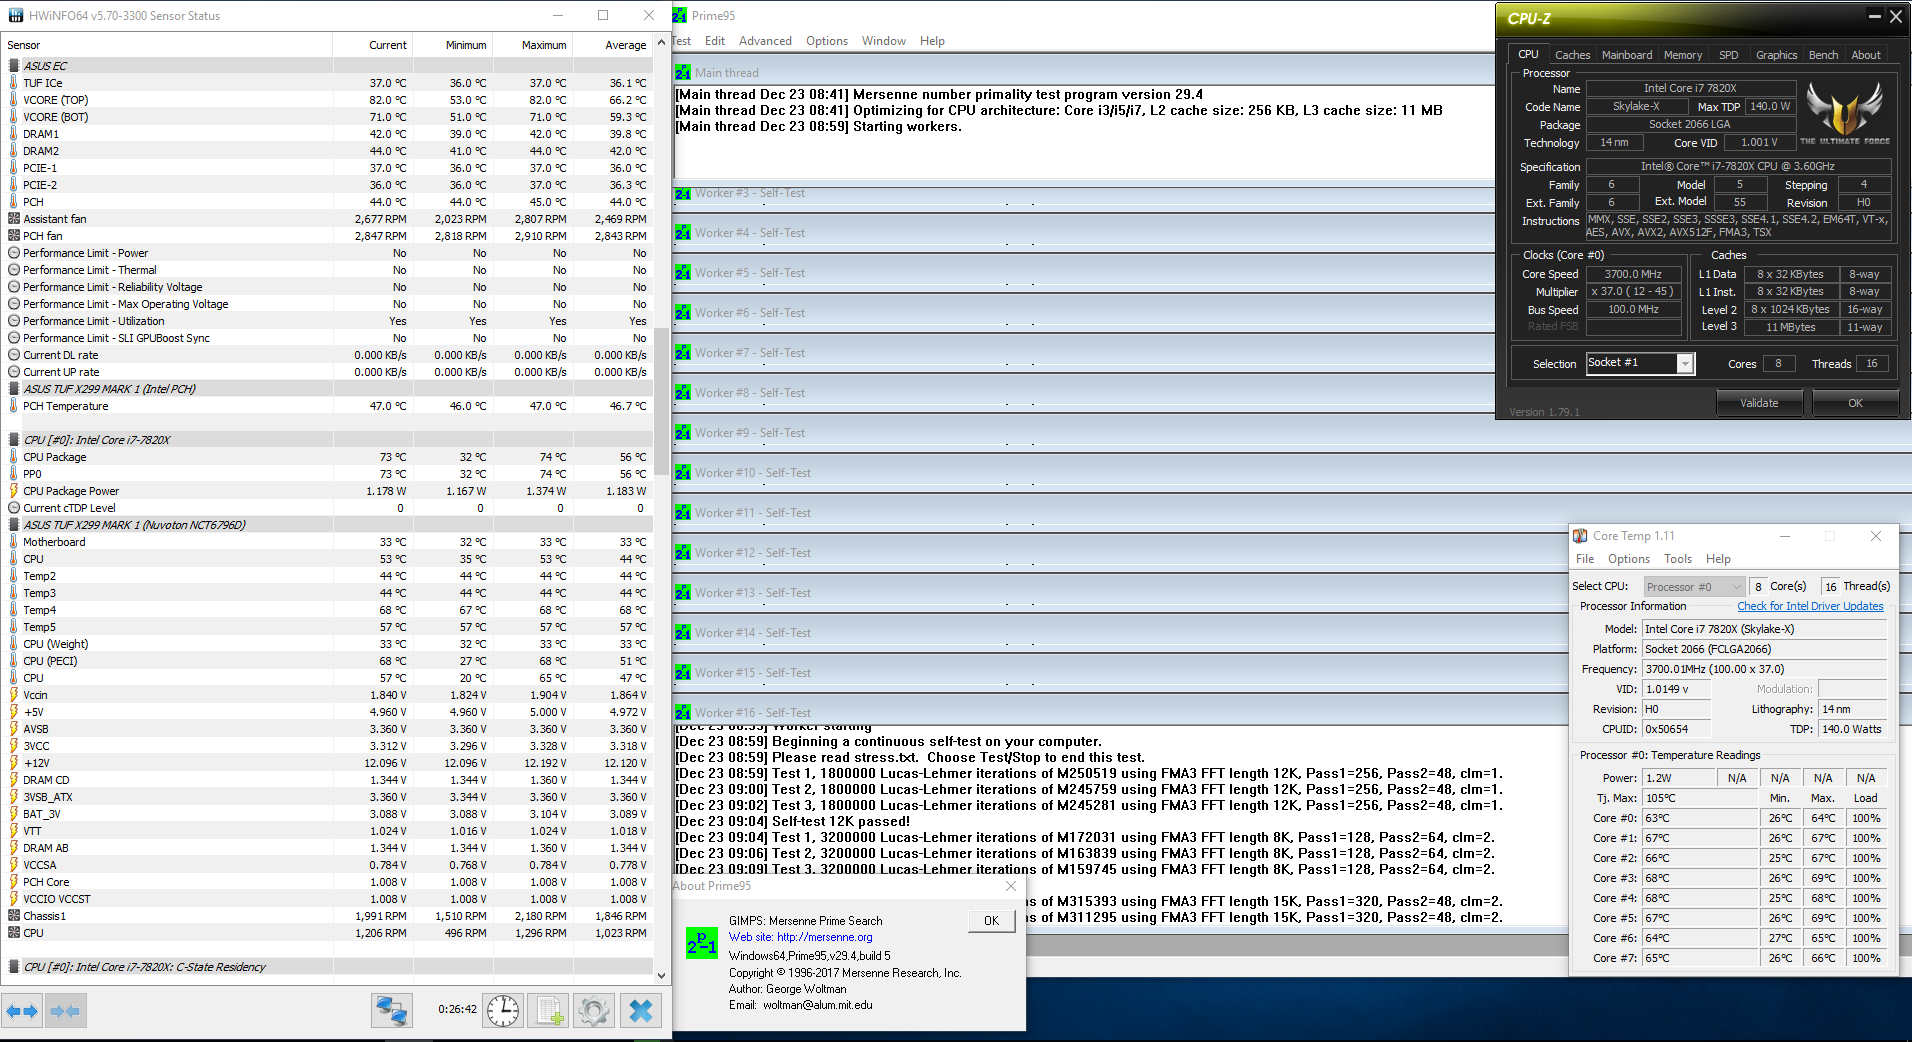Activate the Worker #7 - Self-Test window title
Viewport: 1912px width, 1042px height.
[x=750, y=353]
